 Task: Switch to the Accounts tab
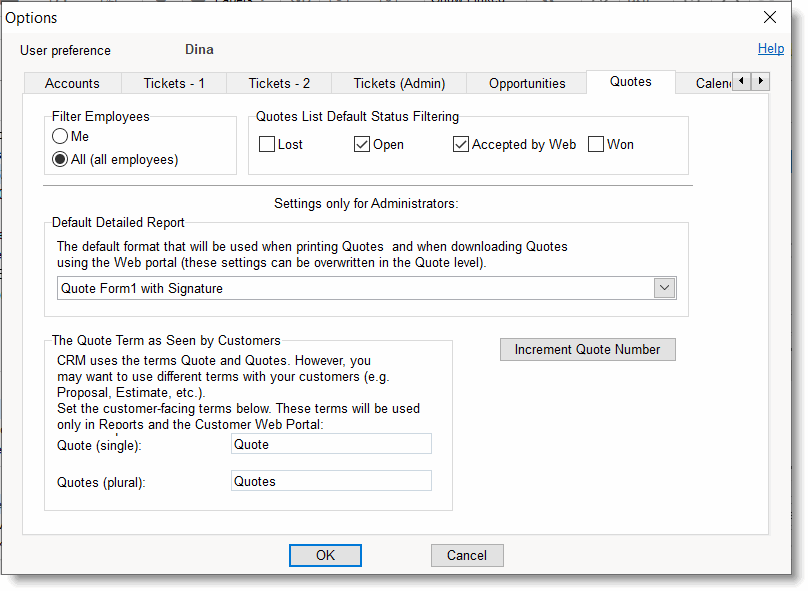point(72,83)
